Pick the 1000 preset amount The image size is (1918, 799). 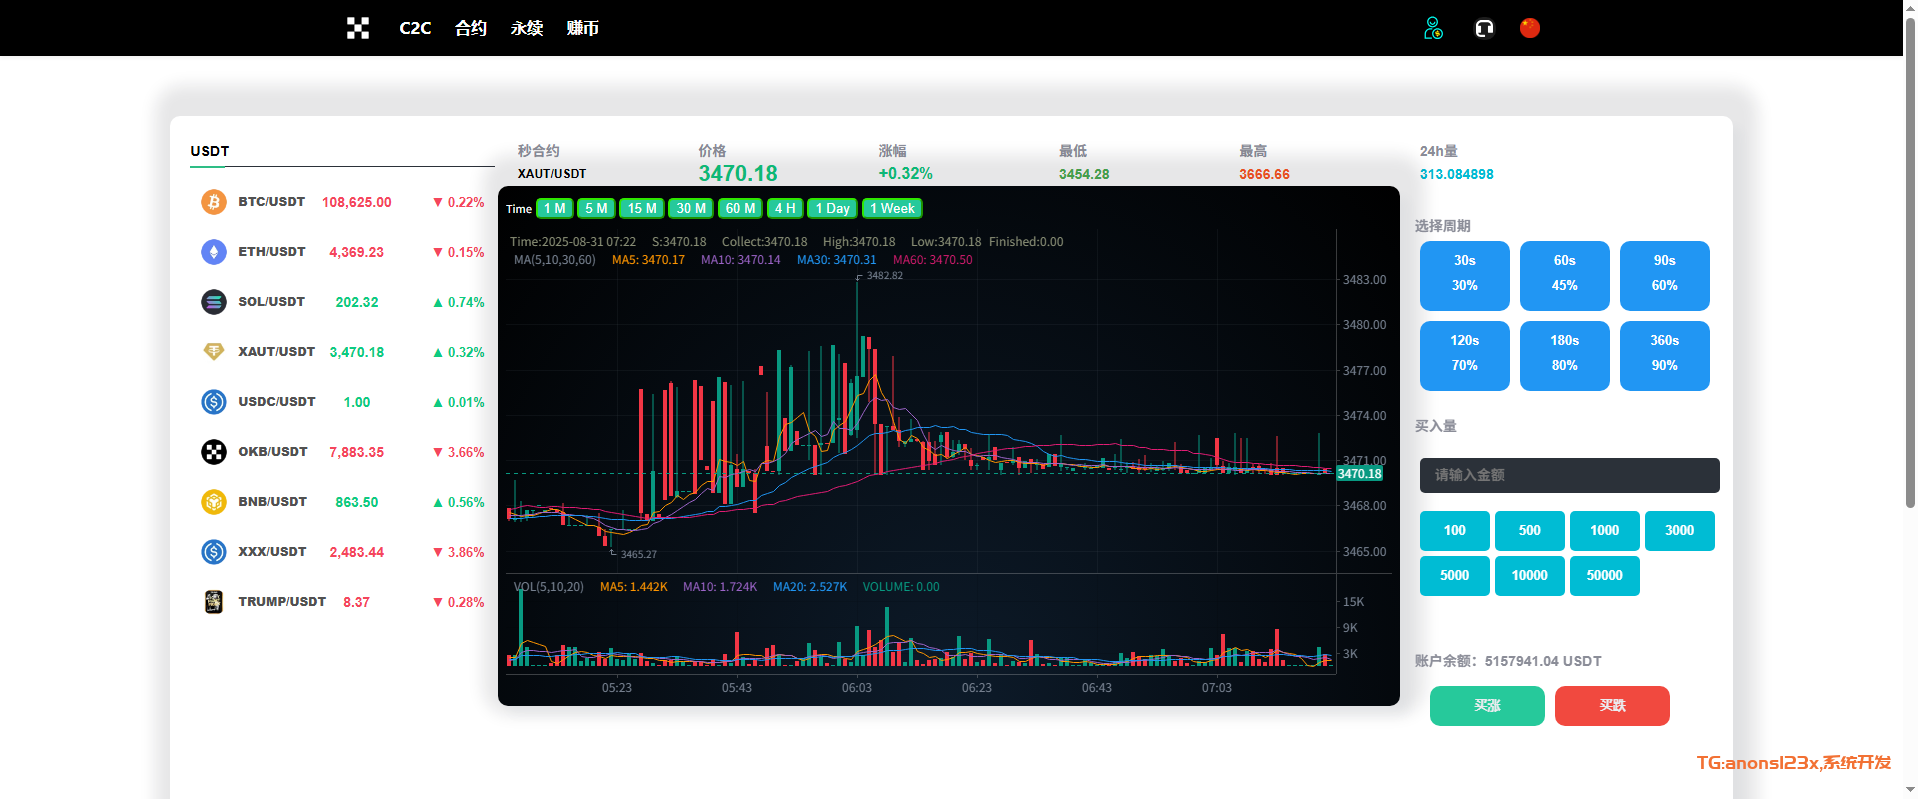tap(1604, 531)
